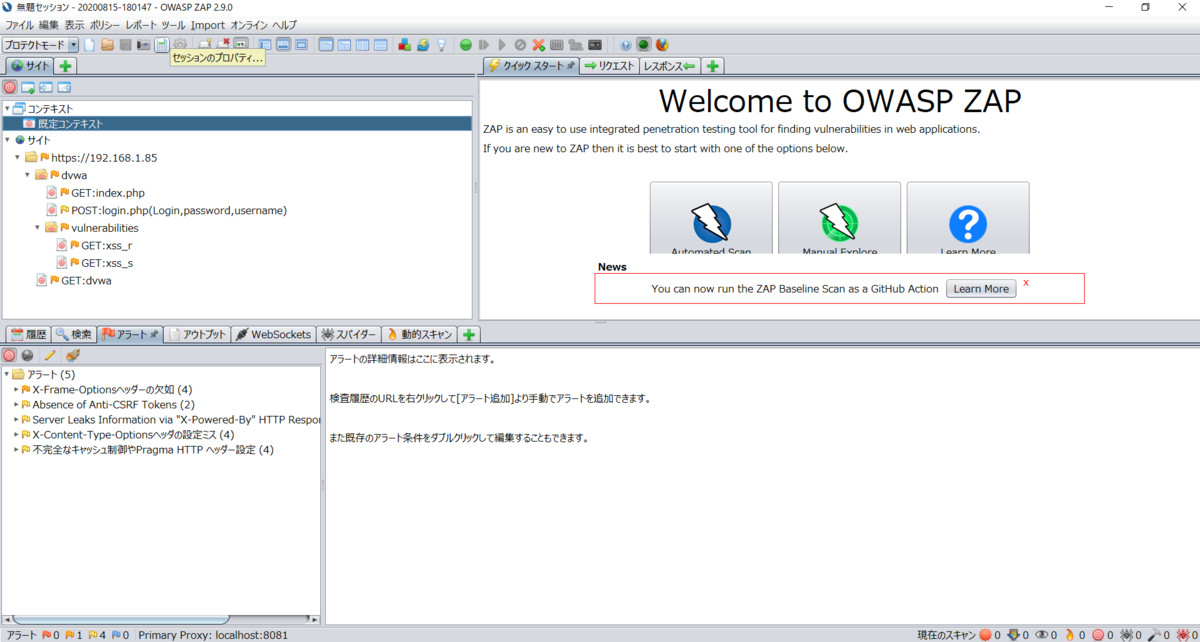Switch to the 履歴 tab
Screen dimensions: 1200x642
[28, 334]
